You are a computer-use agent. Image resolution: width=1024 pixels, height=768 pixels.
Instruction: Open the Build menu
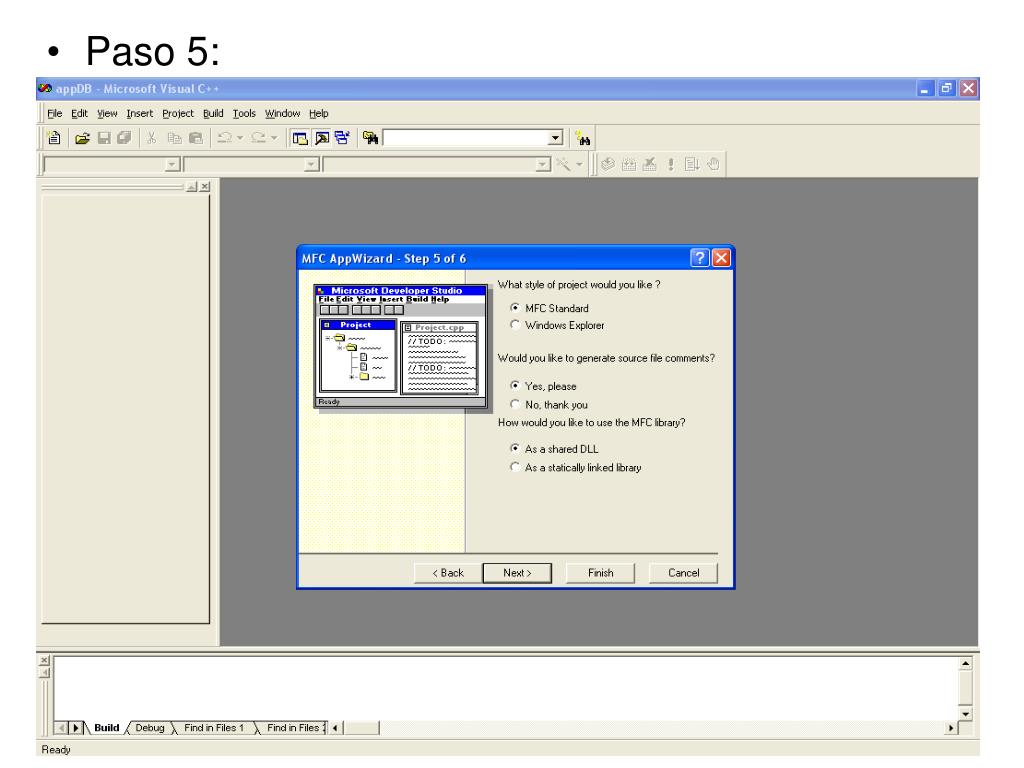213,113
